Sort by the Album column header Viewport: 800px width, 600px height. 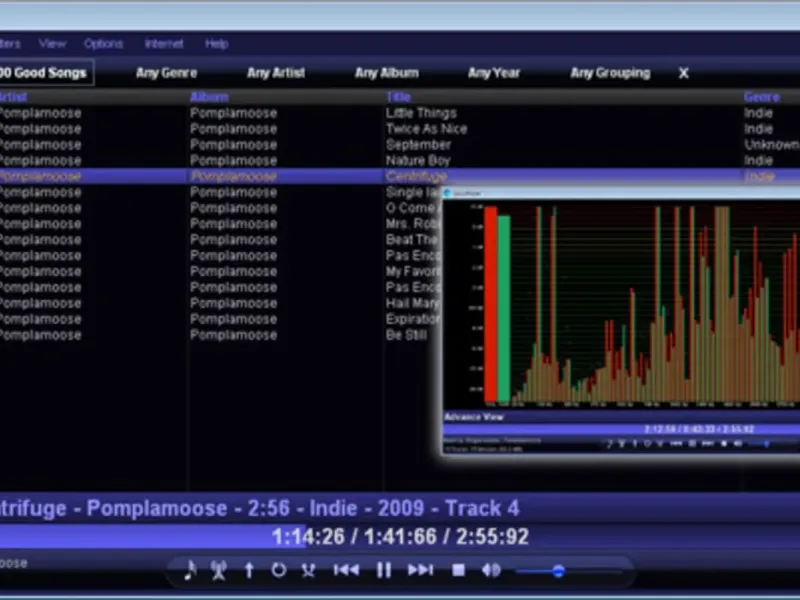pos(209,97)
